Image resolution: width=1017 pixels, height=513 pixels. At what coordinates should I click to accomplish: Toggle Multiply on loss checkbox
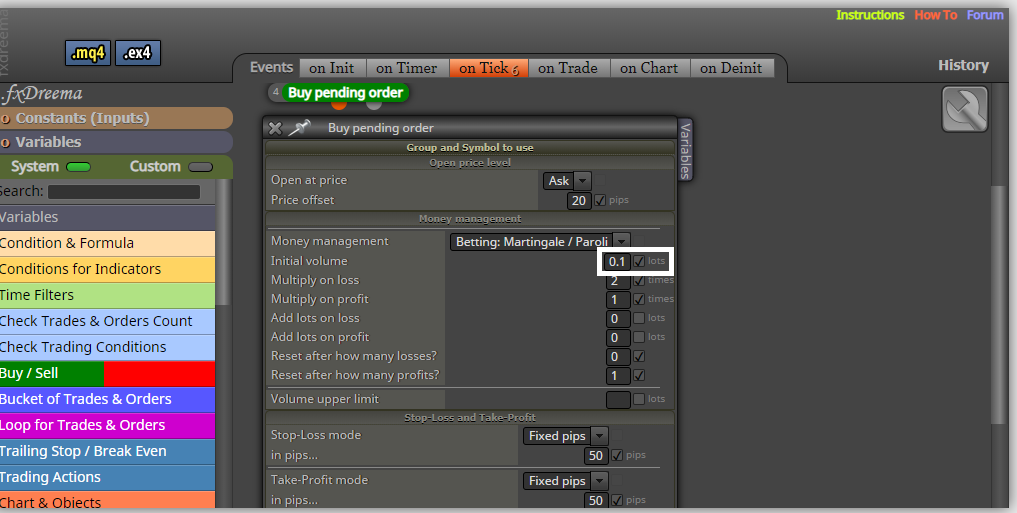coord(639,280)
